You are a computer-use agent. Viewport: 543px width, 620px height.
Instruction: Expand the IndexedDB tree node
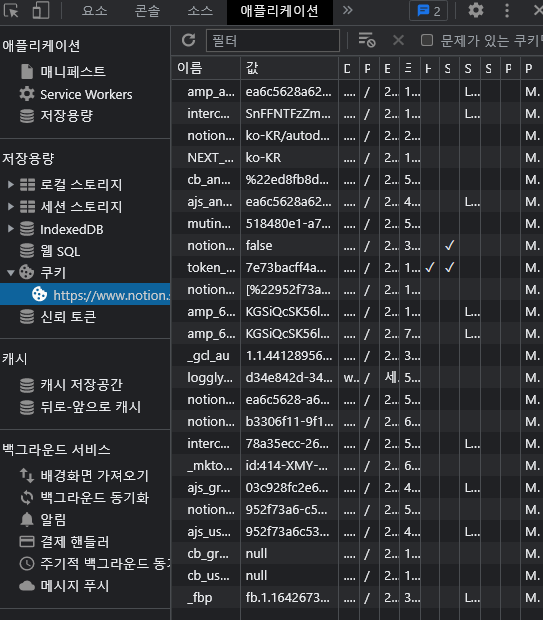pos(11,229)
